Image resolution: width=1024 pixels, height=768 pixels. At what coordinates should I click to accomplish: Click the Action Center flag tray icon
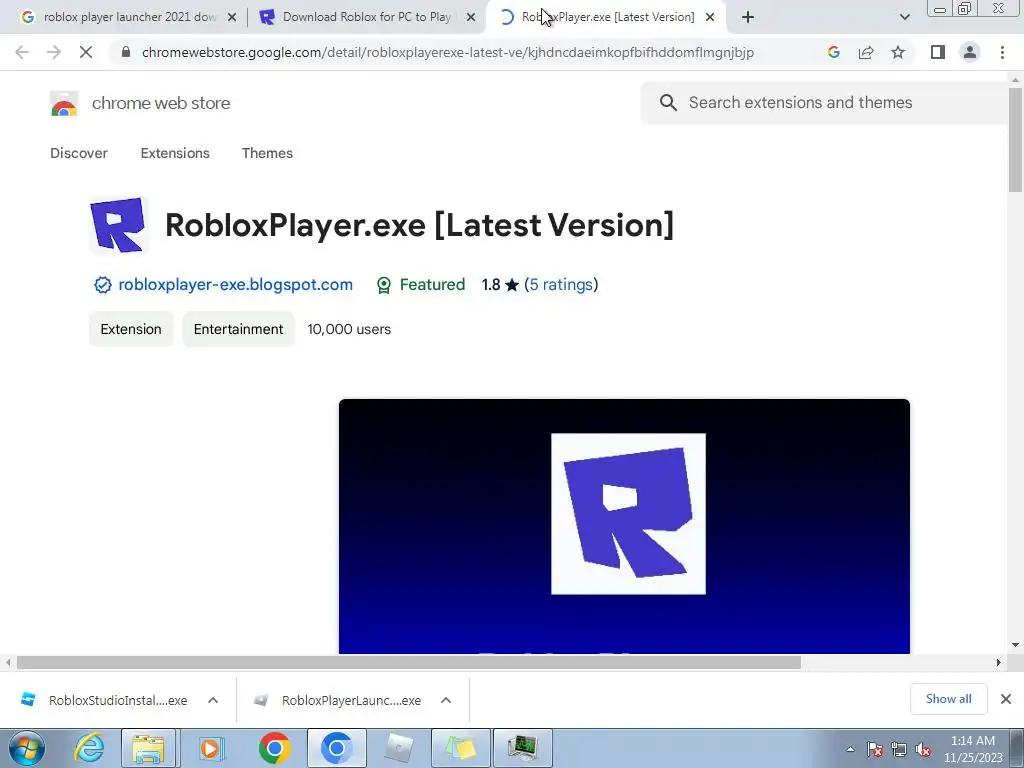pyautogui.click(x=875, y=749)
